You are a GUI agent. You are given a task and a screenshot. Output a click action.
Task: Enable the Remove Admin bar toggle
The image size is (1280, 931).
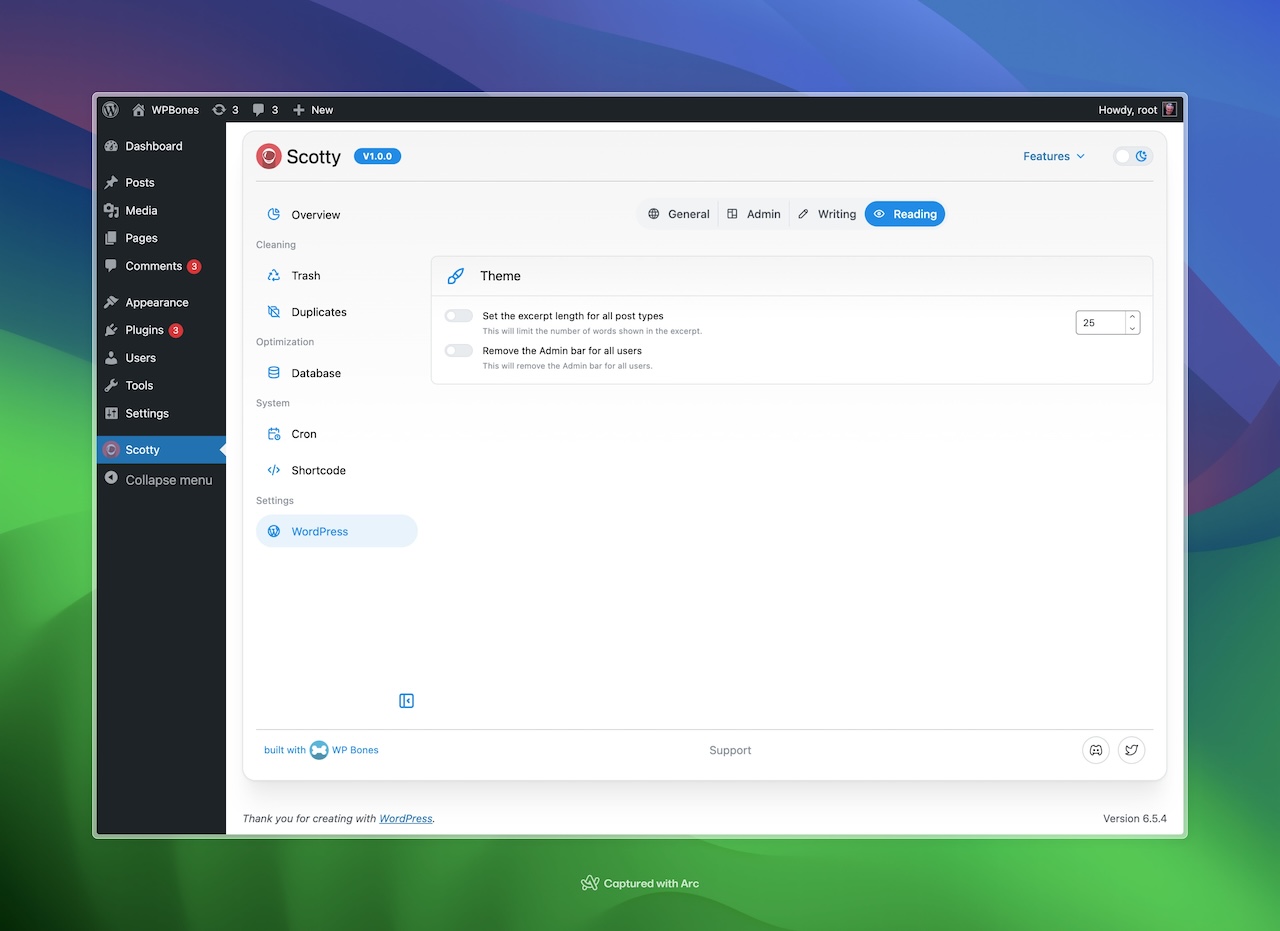point(459,351)
